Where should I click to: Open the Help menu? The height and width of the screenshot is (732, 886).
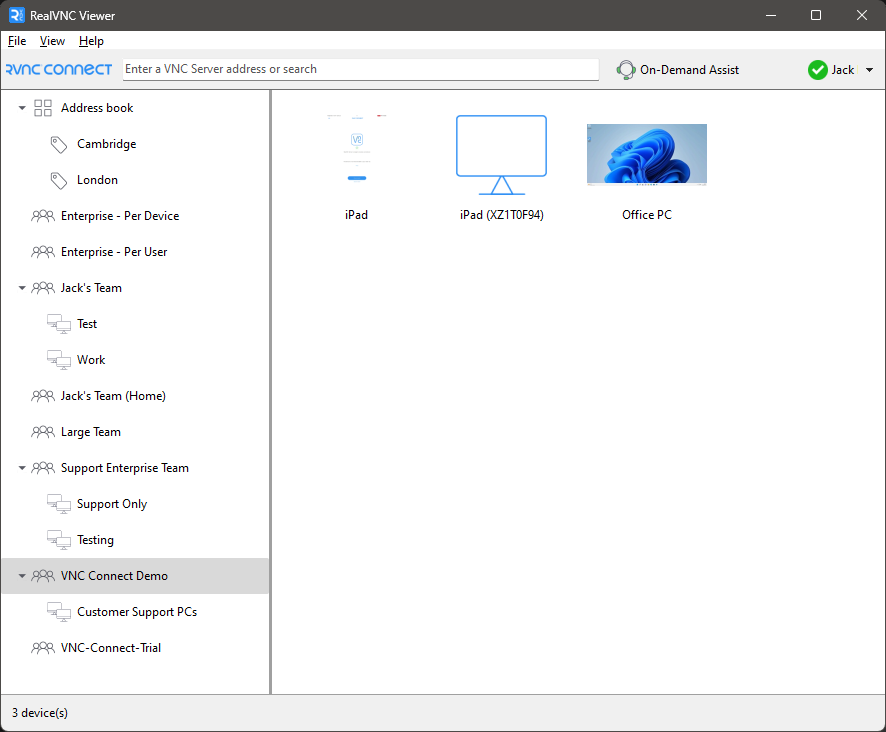click(x=91, y=41)
